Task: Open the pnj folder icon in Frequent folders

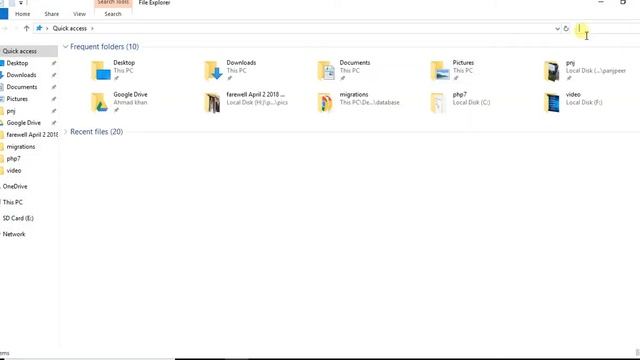Action: (x=552, y=71)
